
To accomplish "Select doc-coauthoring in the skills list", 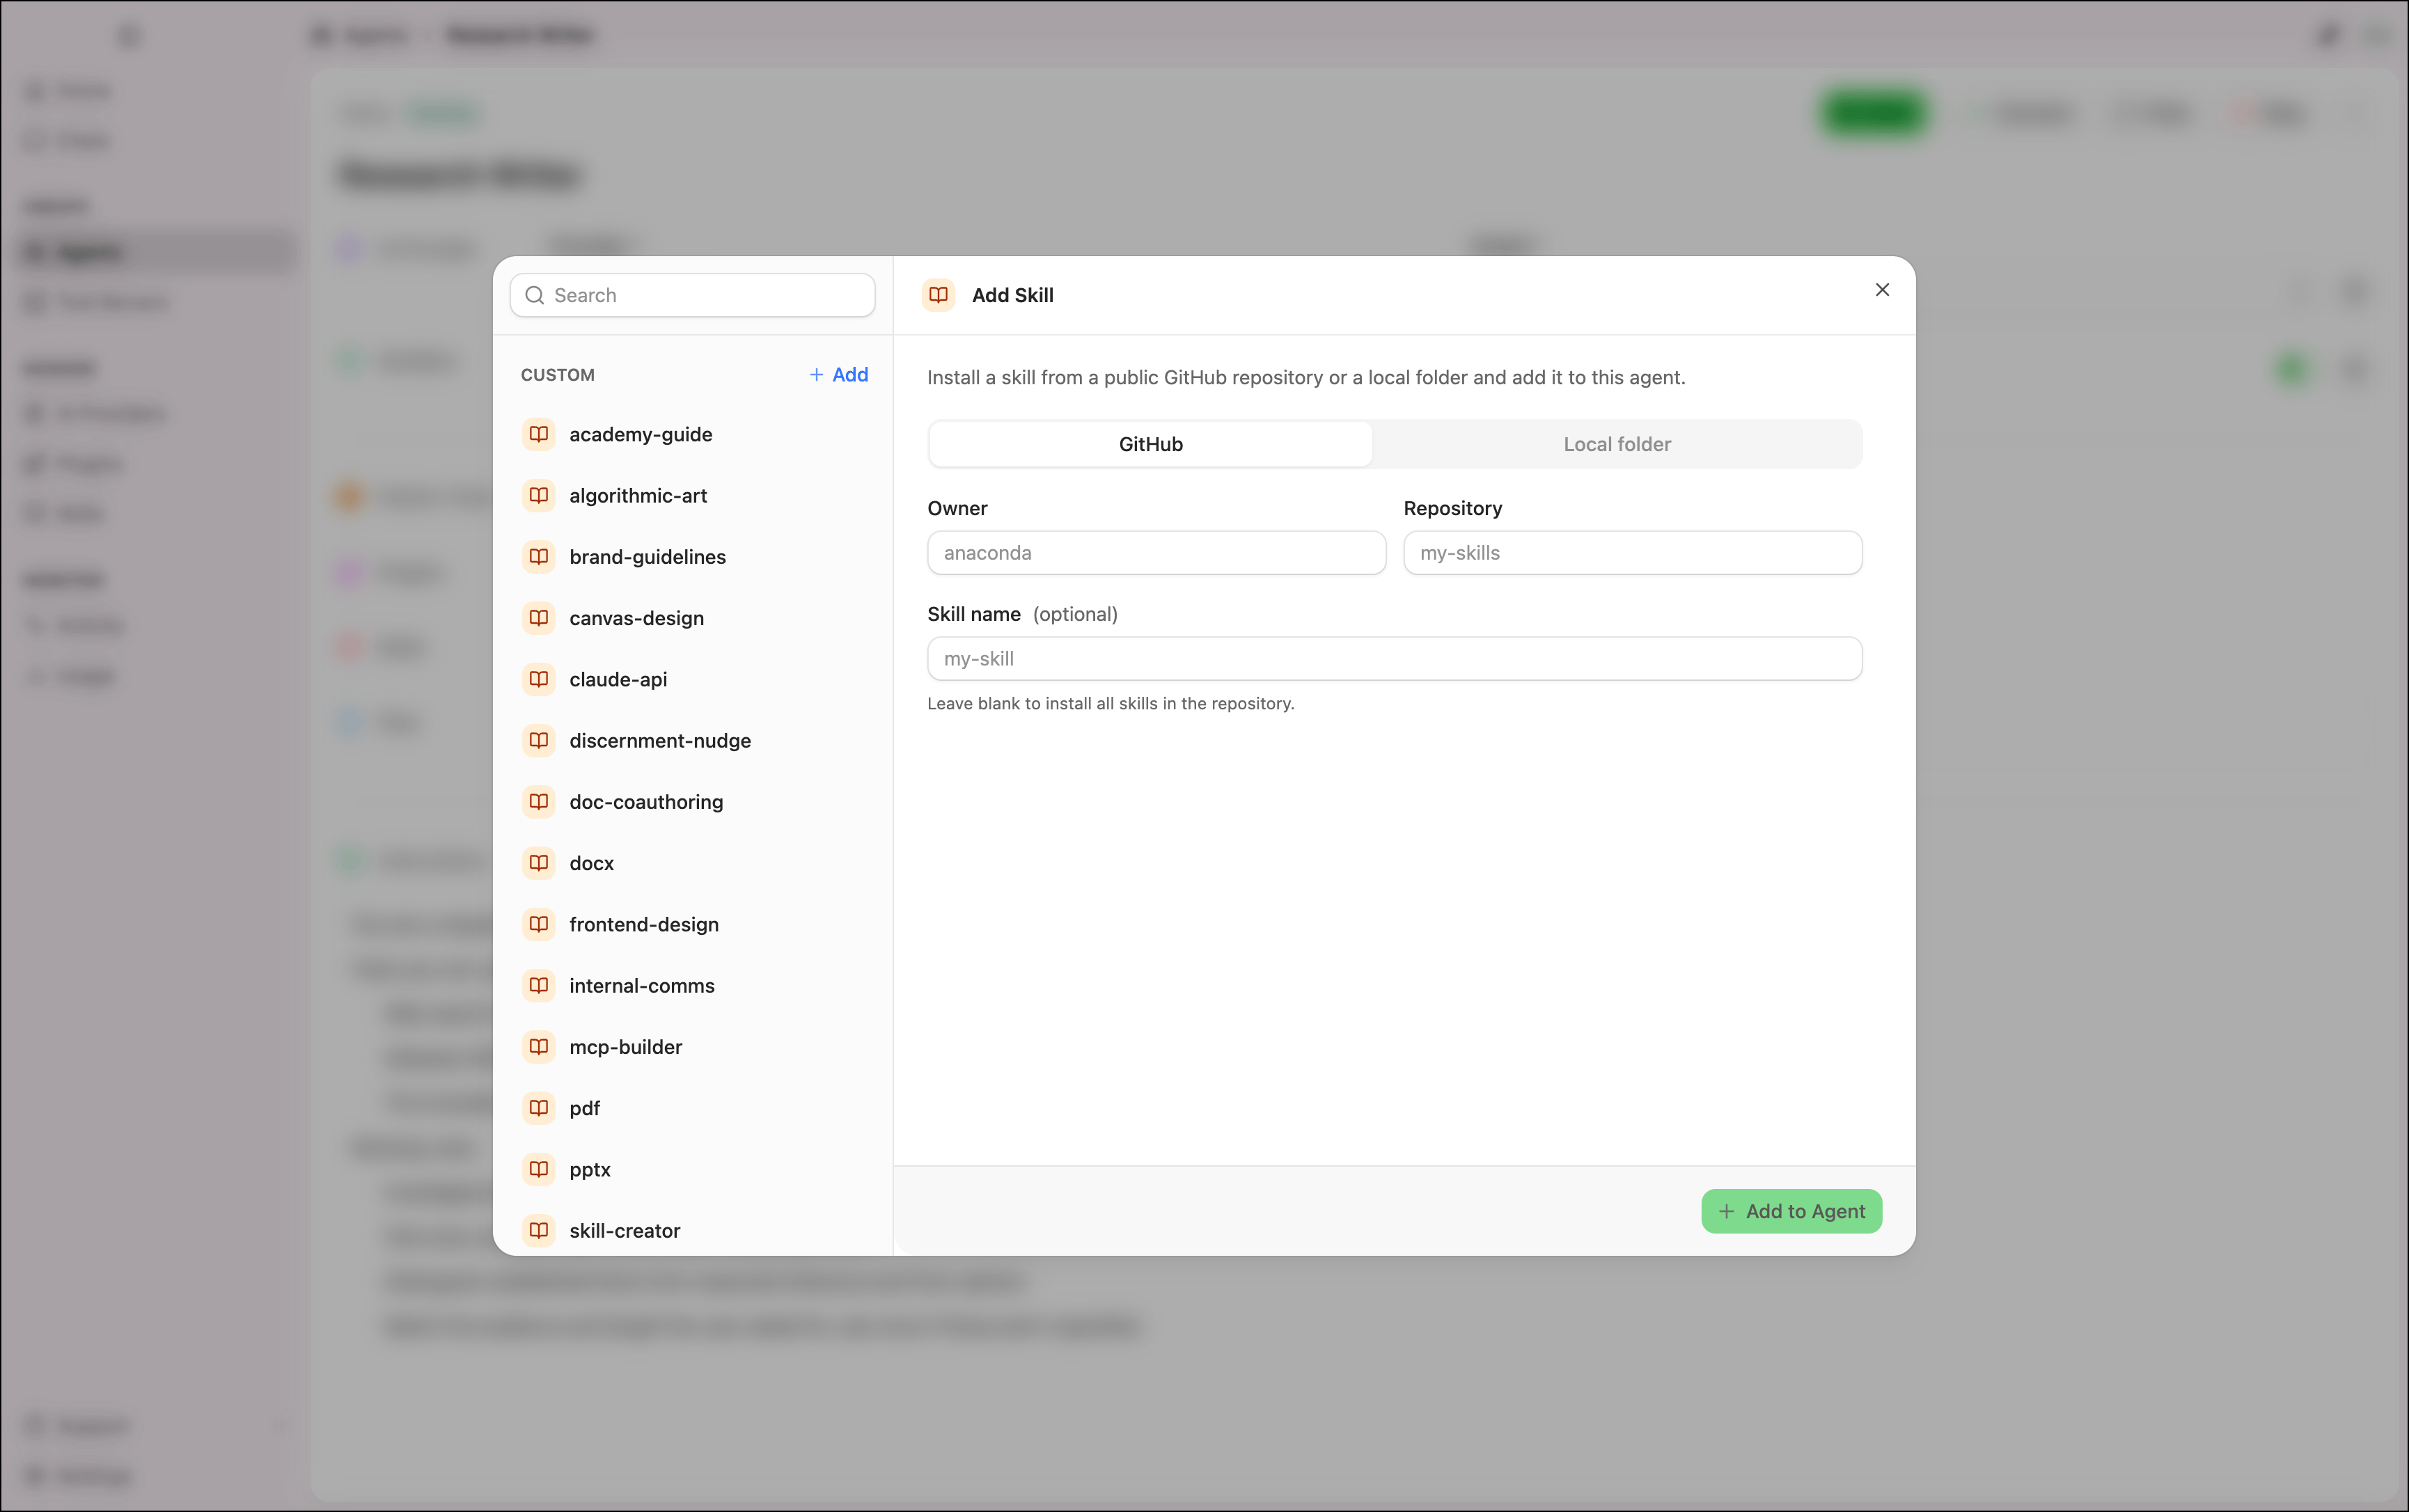I will 692,801.
